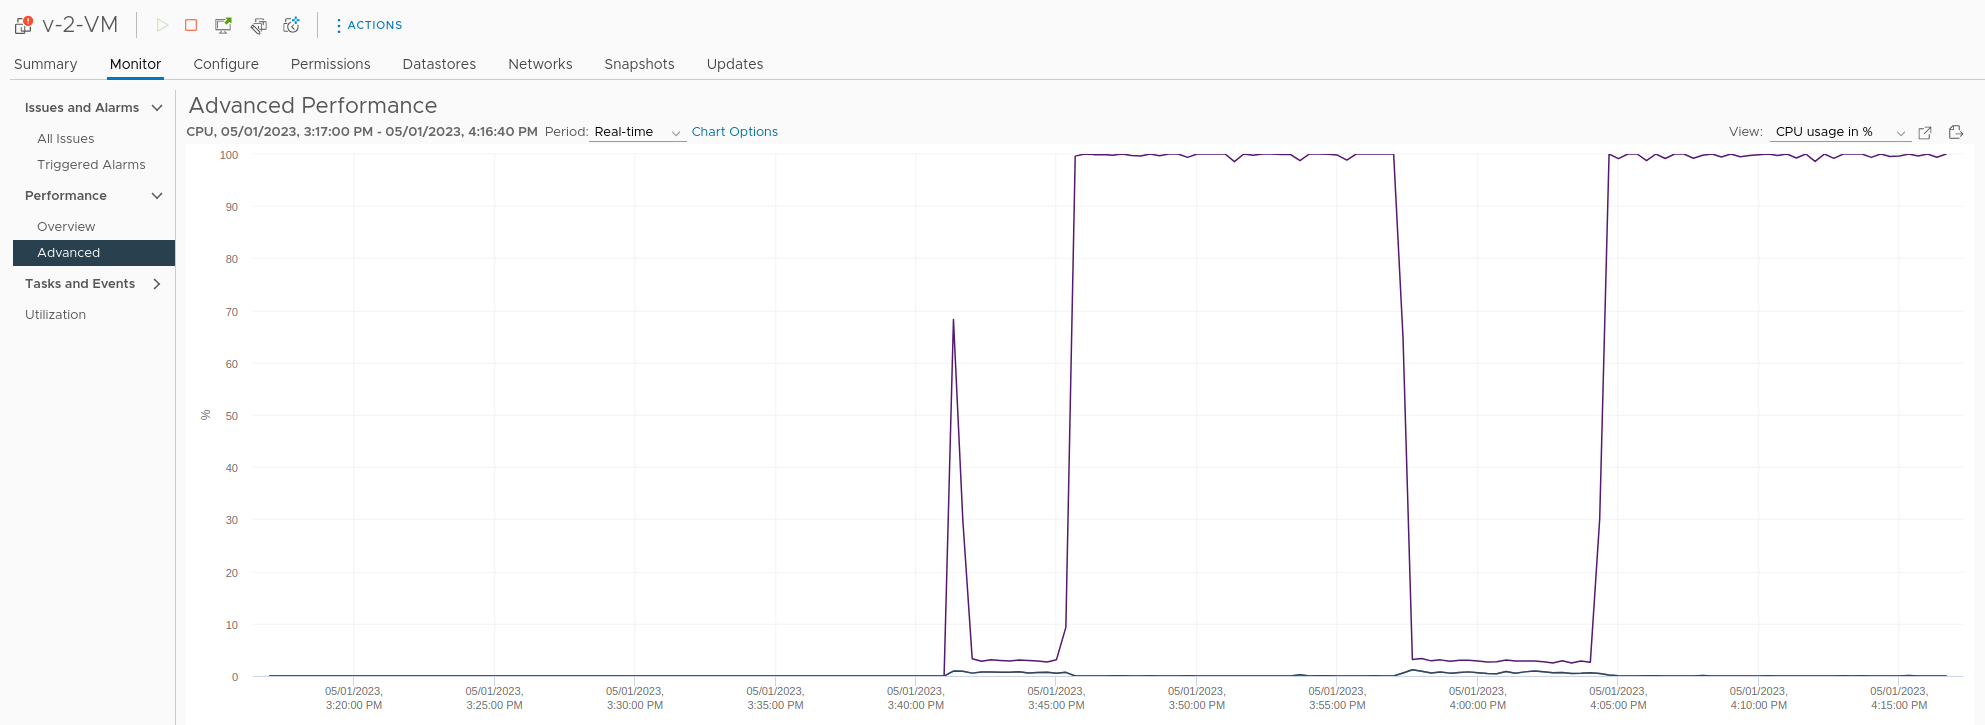This screenshot has width=1985, height=725.
Task: Click the Power Off stop icon
Action: [191, 25]
